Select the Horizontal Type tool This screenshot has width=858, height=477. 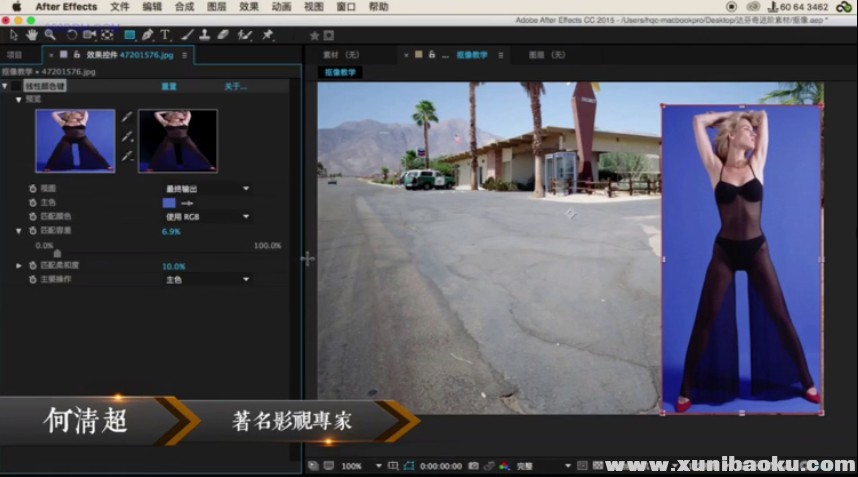click(165, 34)
